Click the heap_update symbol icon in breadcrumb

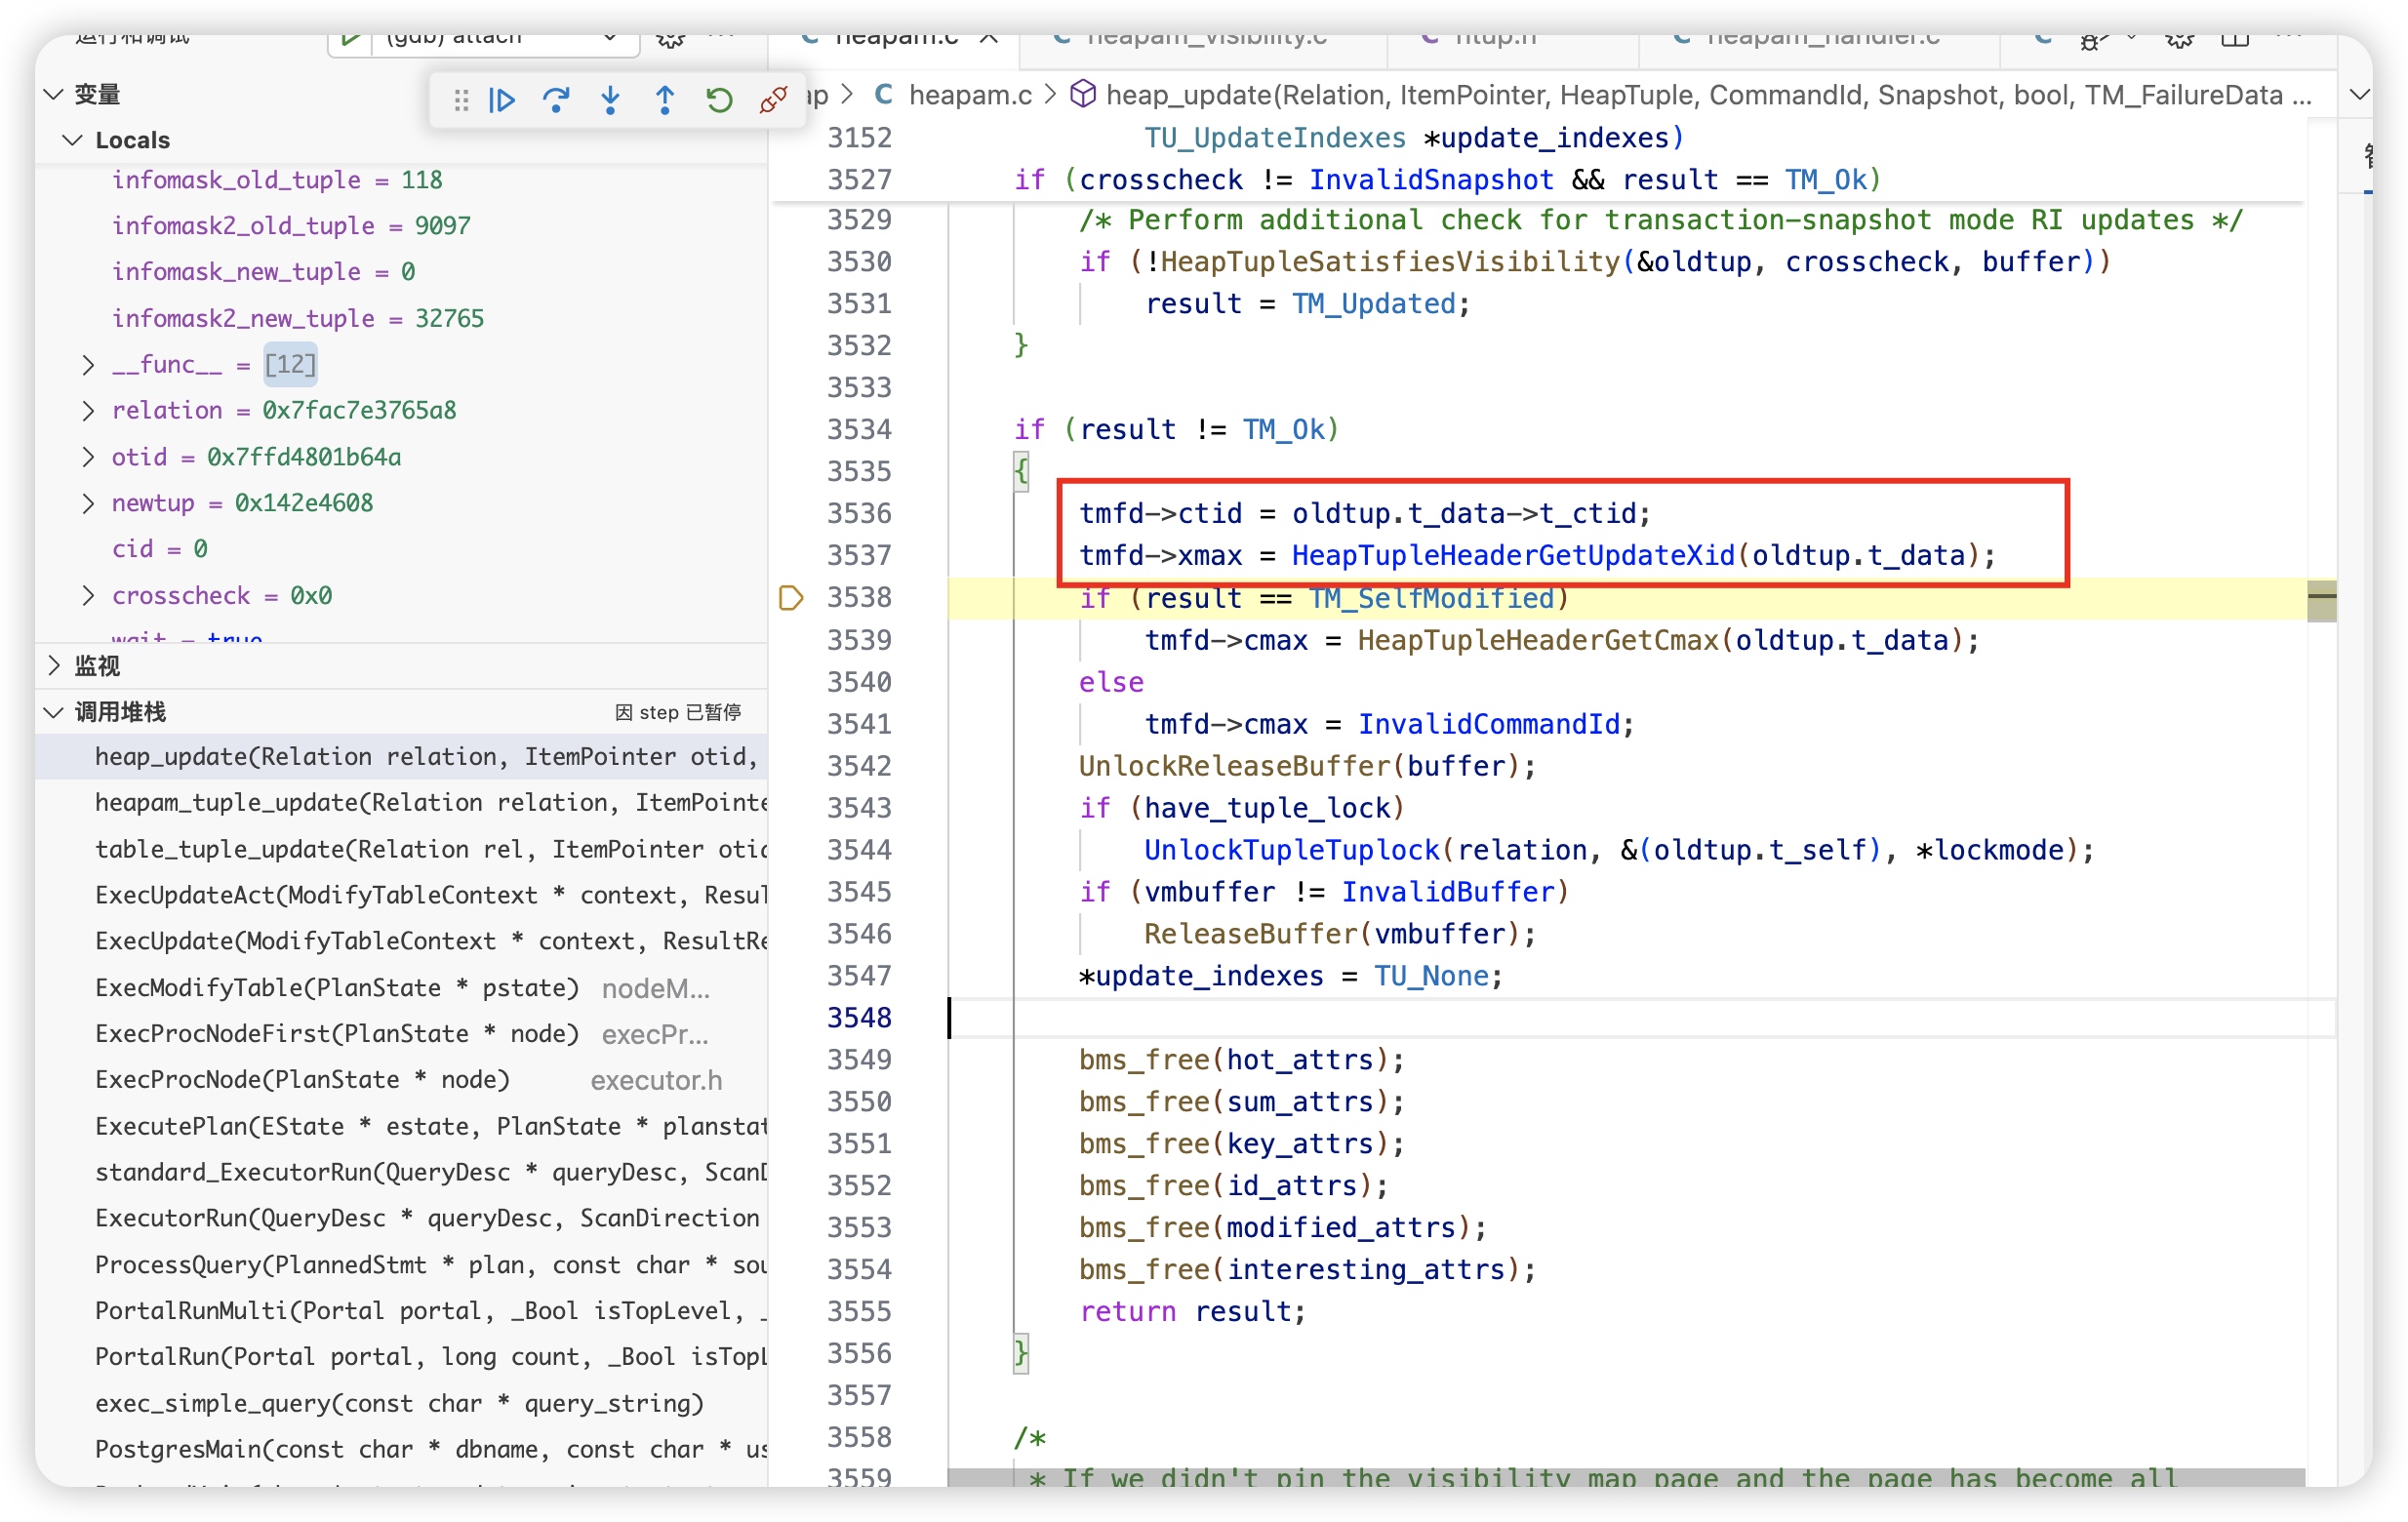[x=1082, y=95]
